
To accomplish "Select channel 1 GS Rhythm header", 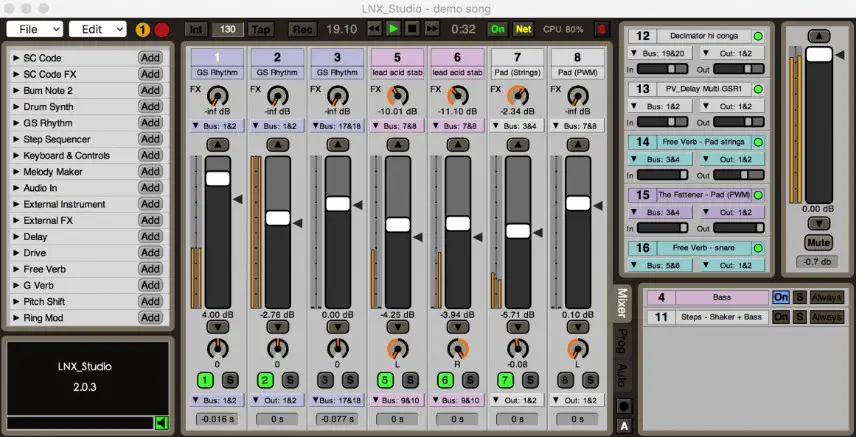I will click(217, 63).
